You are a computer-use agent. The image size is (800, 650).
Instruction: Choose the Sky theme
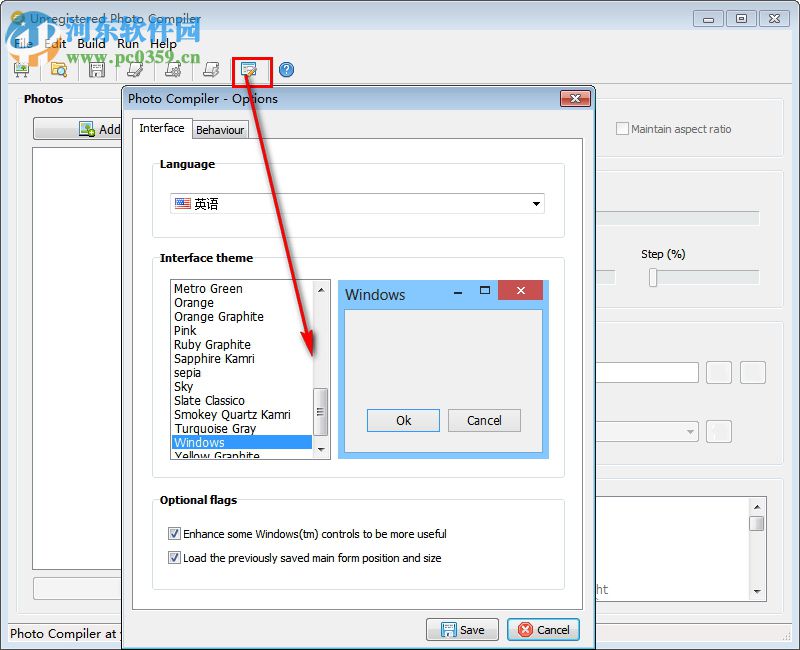(x=242, y=387)
